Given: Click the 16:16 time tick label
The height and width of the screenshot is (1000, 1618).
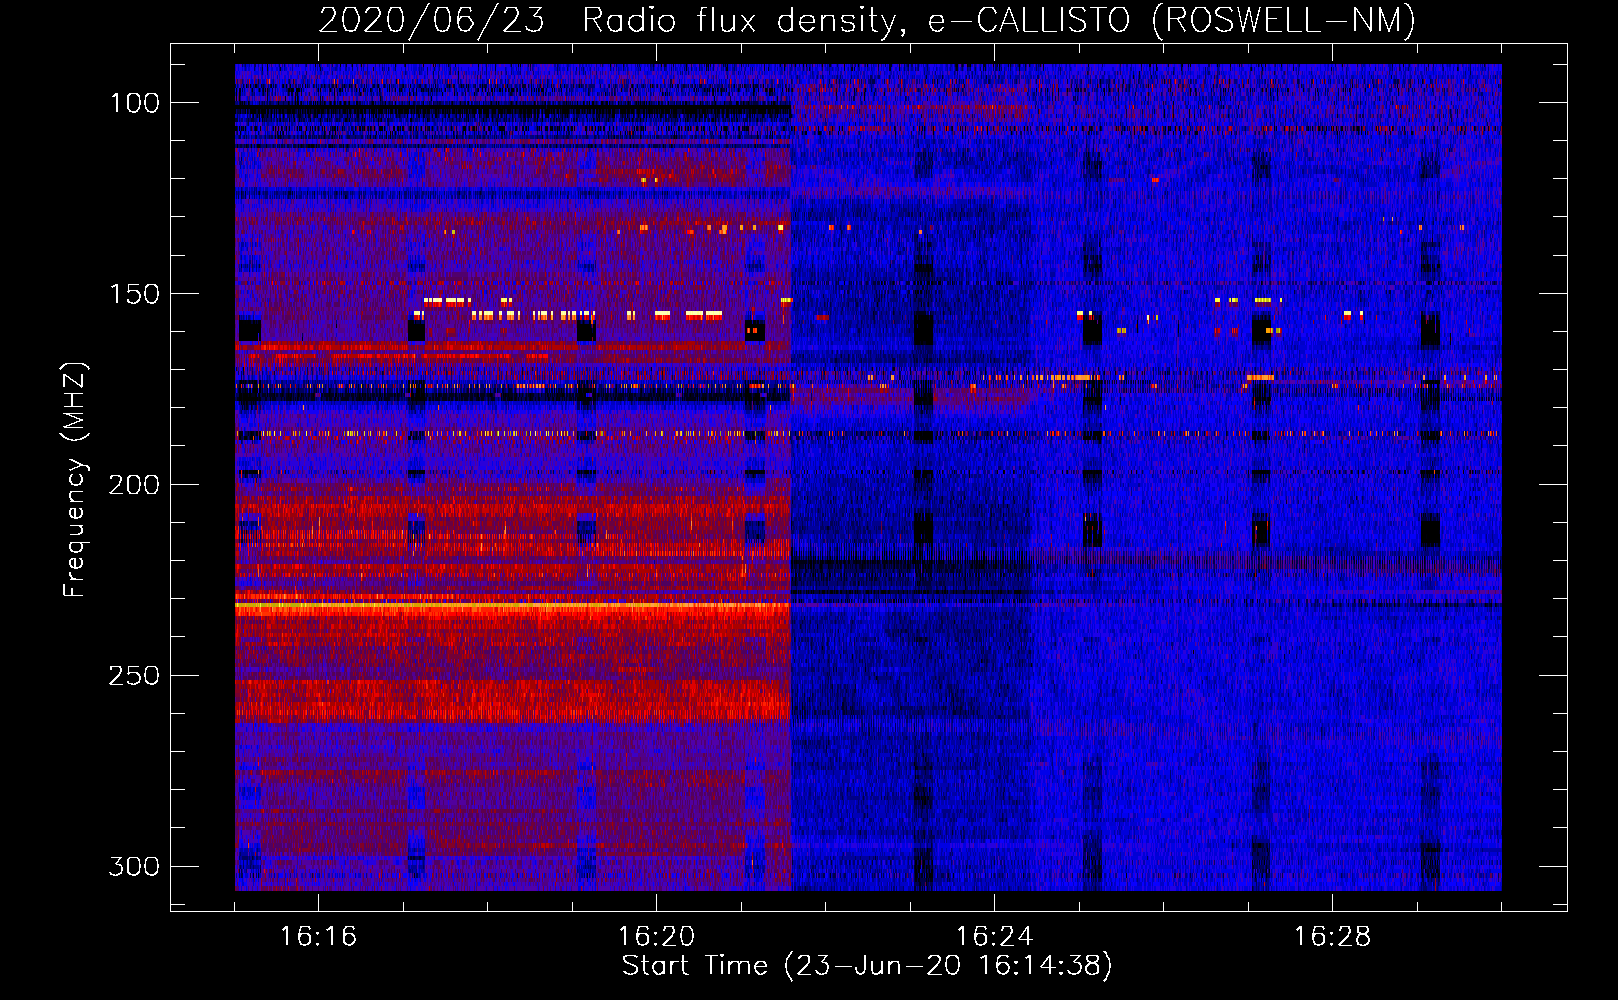Looking at the screenshot, I should click(318, 937).
